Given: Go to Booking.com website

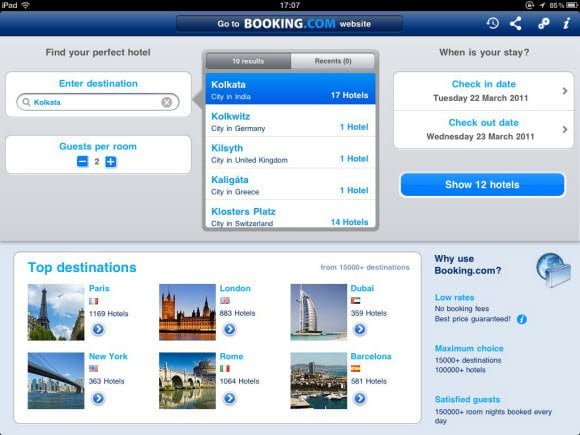Looking at the screenshot, I should click(289, 24).
